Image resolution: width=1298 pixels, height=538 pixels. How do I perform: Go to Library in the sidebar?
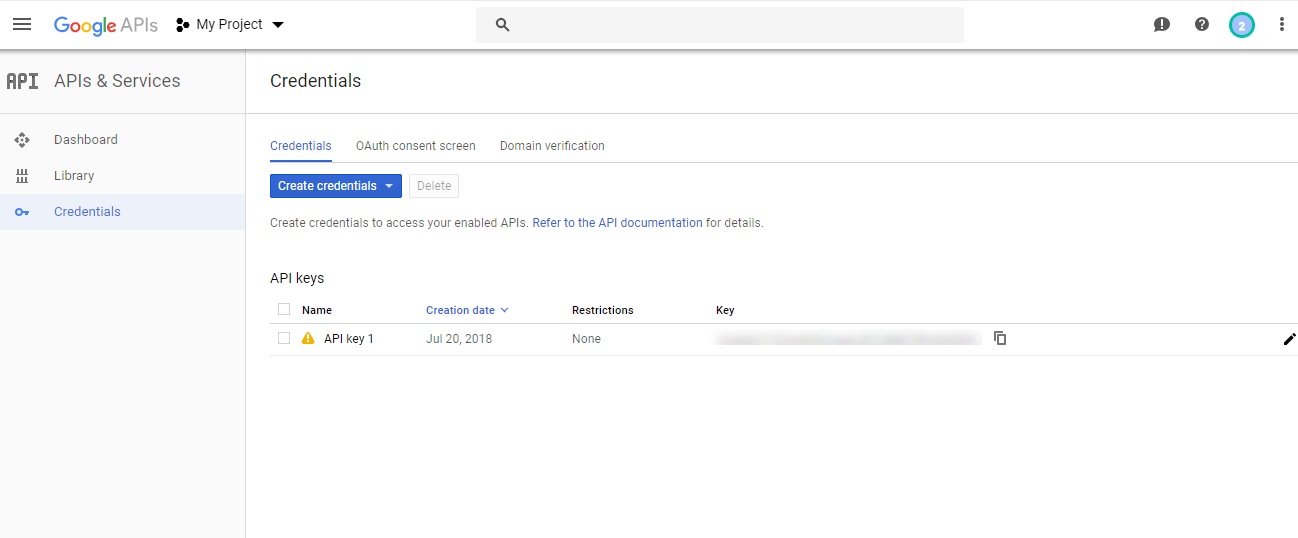[74, 176]
